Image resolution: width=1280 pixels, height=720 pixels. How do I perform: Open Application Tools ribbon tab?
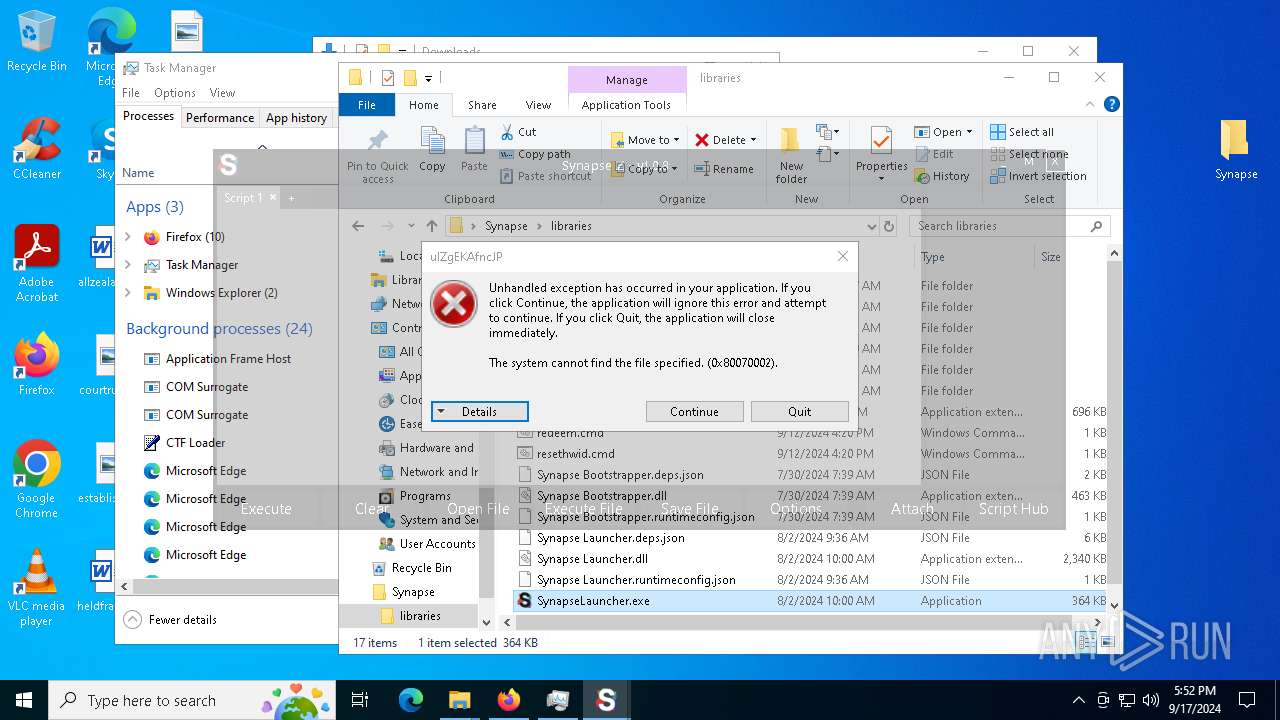pyautogui.click(x=626, y=105)
